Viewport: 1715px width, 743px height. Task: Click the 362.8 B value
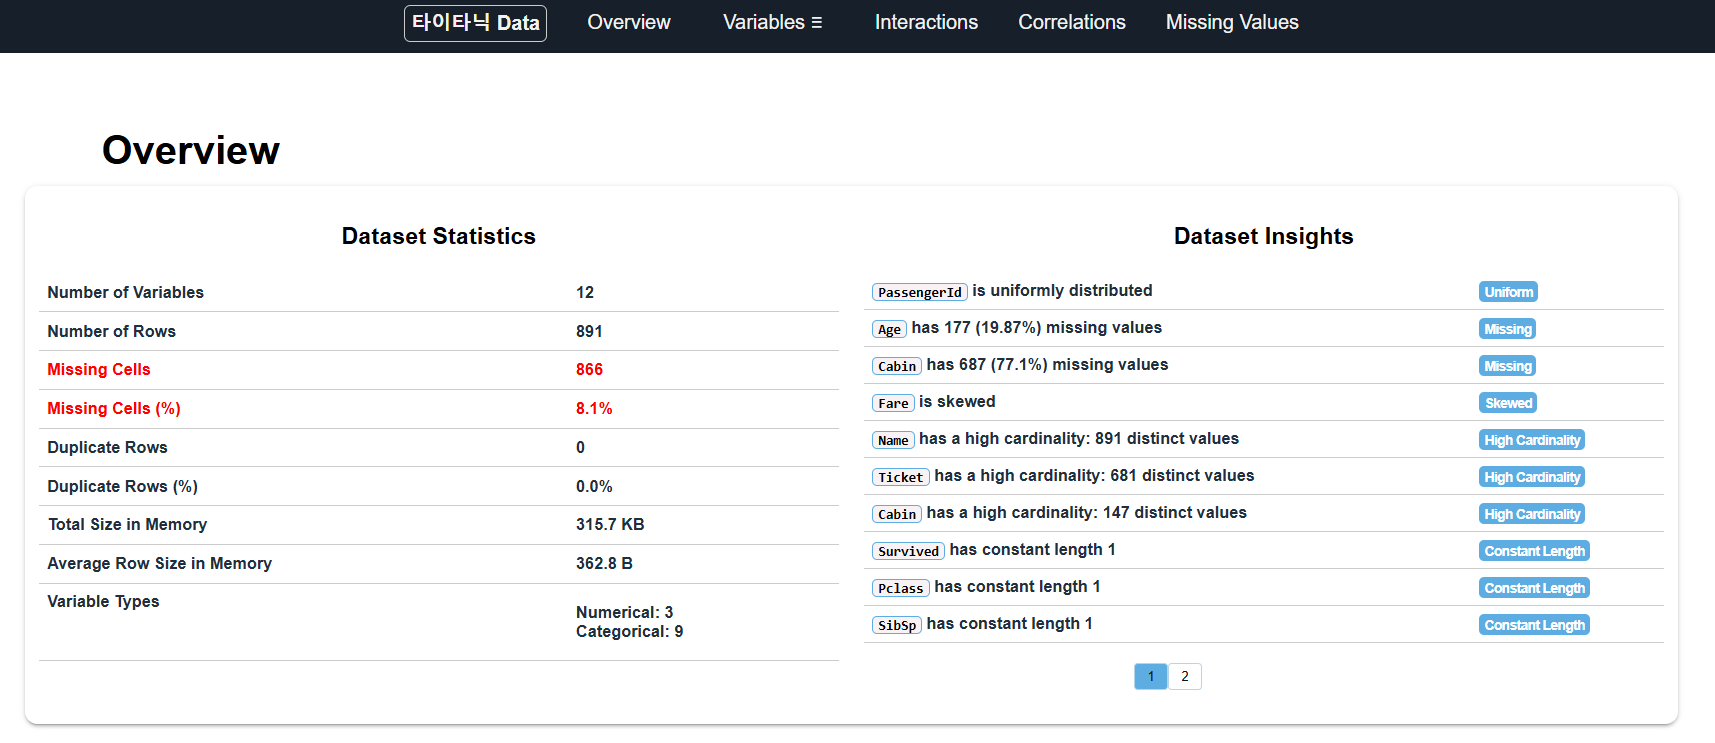[604, 564]
